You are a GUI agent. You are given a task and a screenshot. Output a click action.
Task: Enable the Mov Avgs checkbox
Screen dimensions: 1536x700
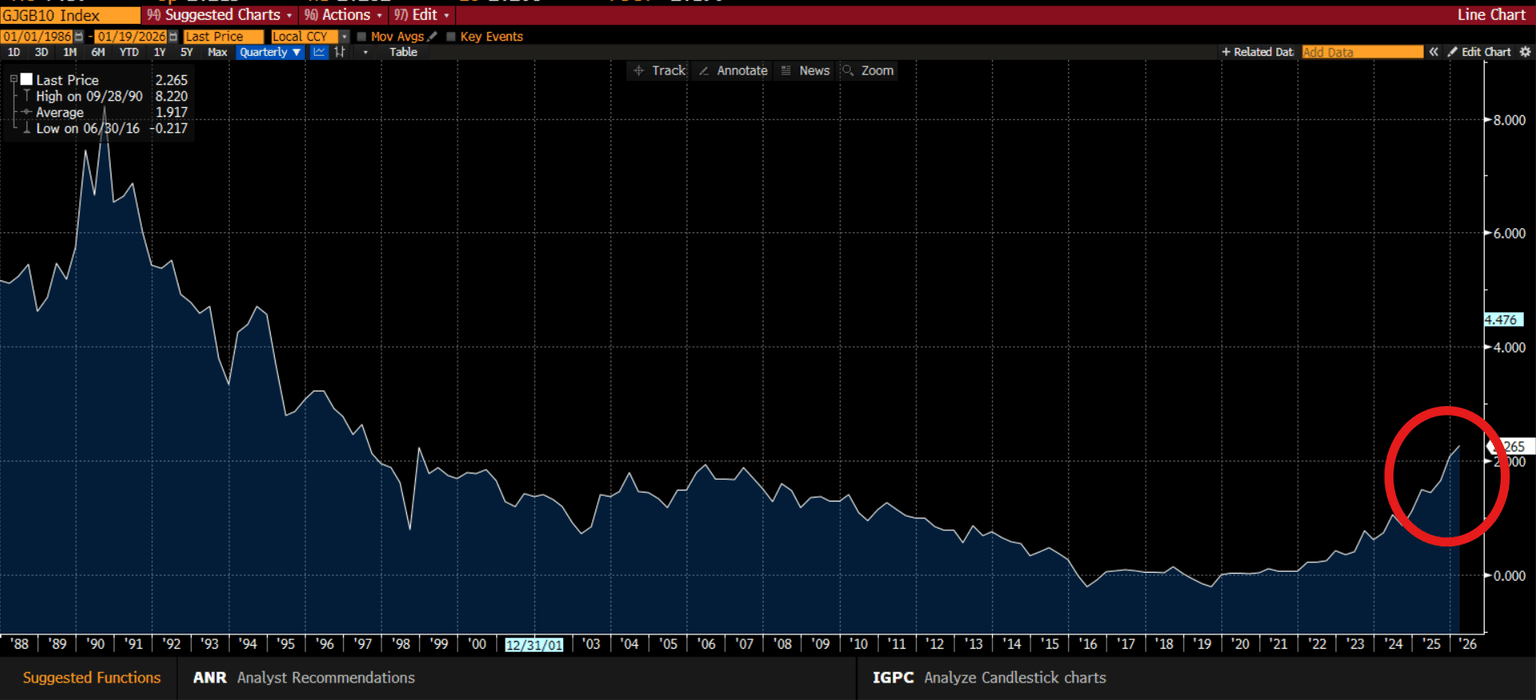click(x=360, y=36)
